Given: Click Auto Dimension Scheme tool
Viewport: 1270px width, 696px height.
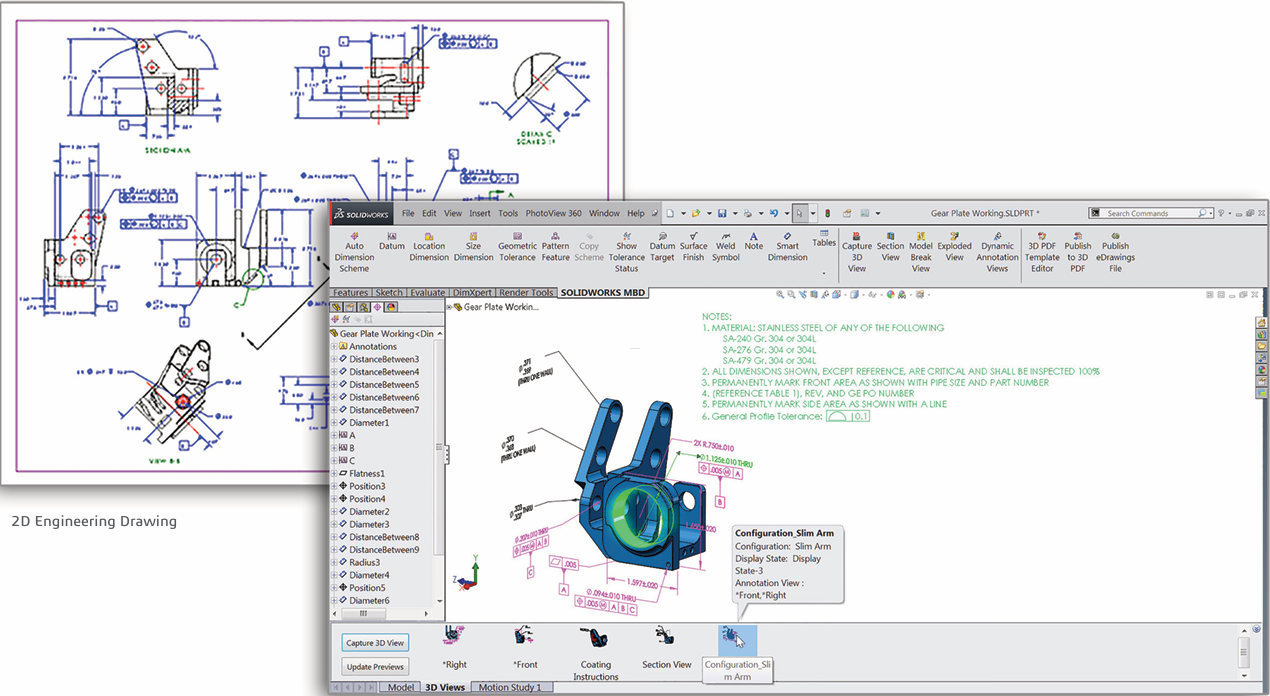Looking at the screenshot, I should 354,251.
